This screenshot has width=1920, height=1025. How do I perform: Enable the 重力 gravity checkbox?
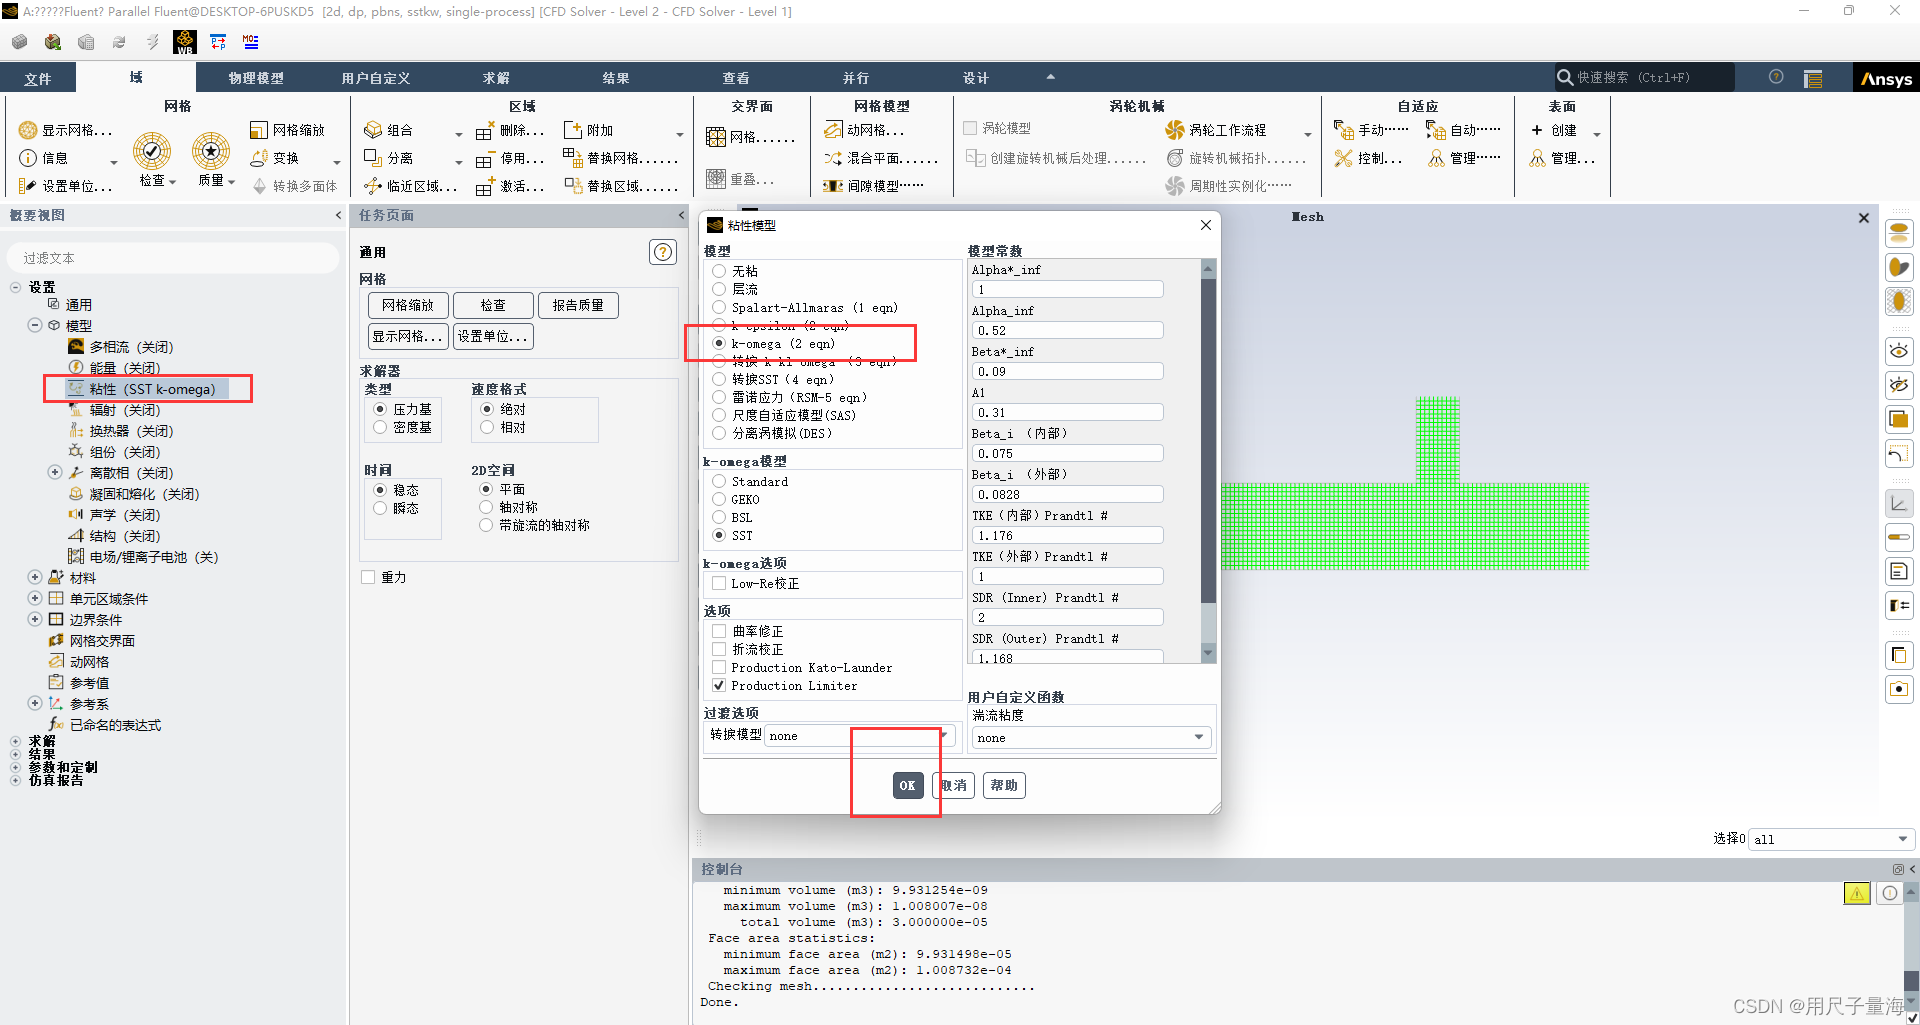click(x=368, y=577)
